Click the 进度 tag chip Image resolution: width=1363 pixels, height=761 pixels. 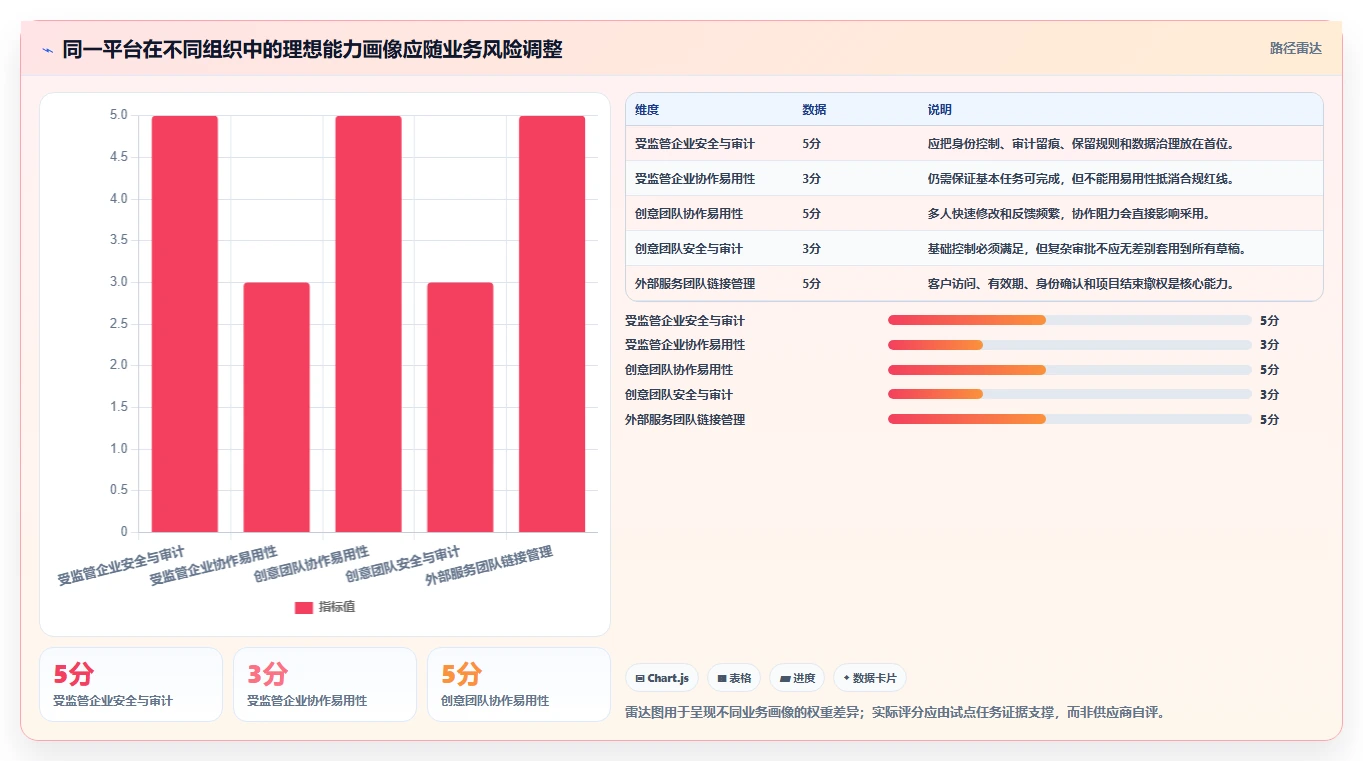(x=797, y=678)
